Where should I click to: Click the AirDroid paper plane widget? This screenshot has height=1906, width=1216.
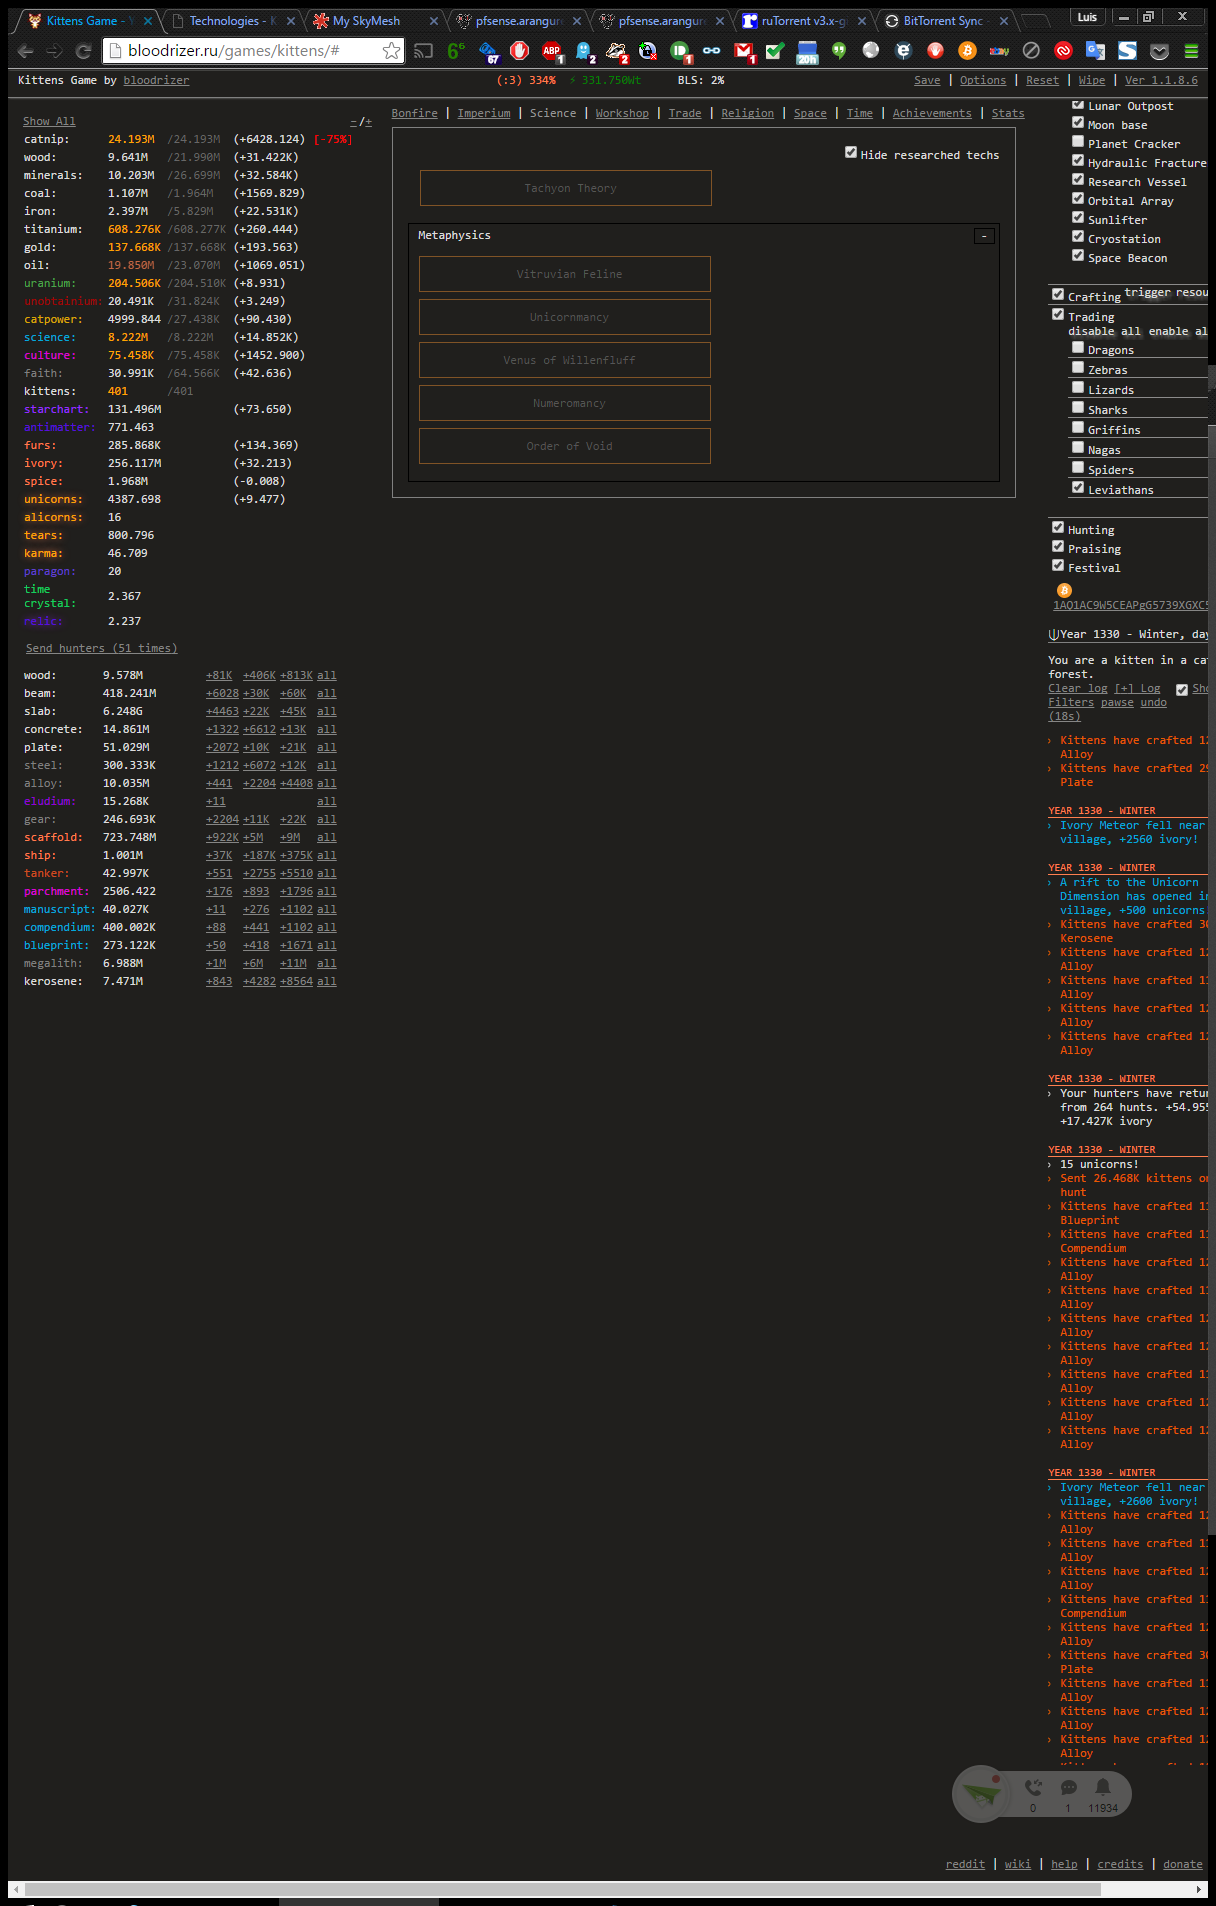point(981,1793)
